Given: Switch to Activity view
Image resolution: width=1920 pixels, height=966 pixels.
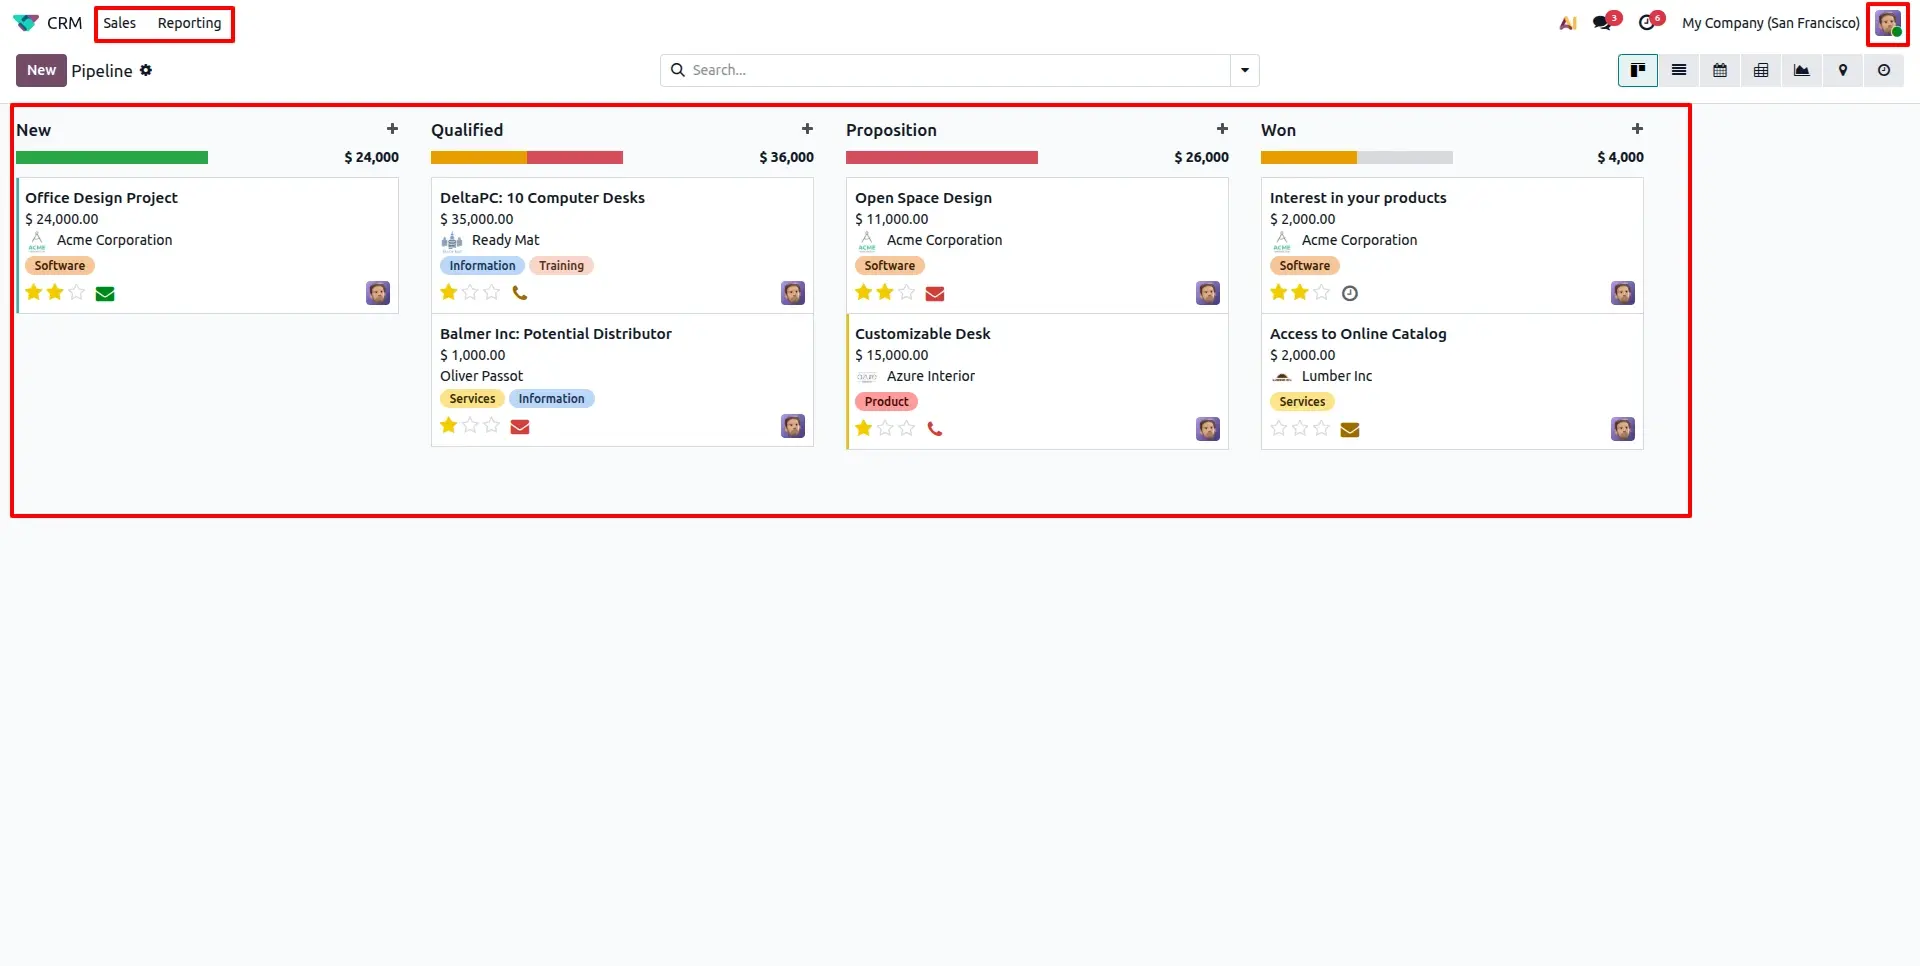Looking at the screenshot, I should point(1884,70).
